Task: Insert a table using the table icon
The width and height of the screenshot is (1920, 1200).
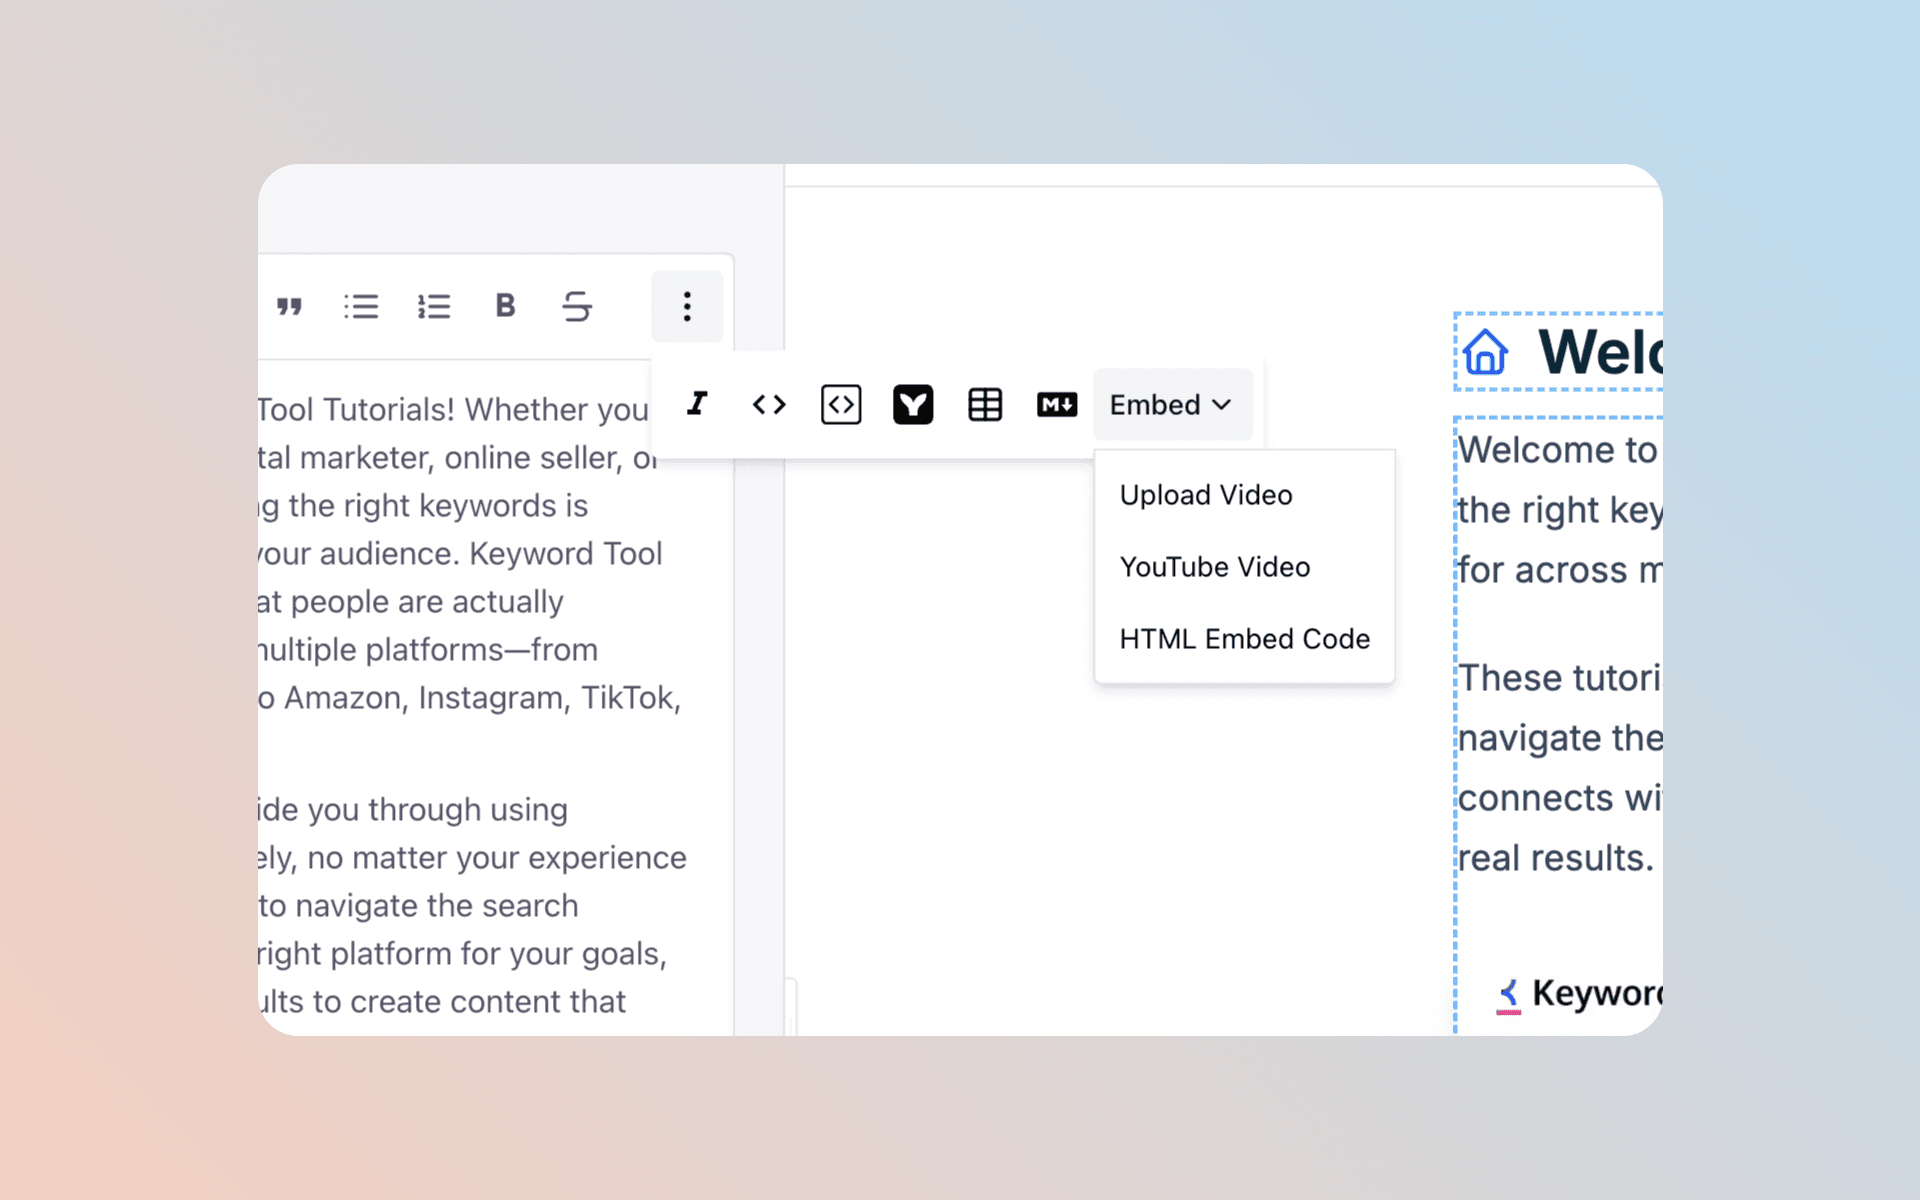Action: click(985, 404)
